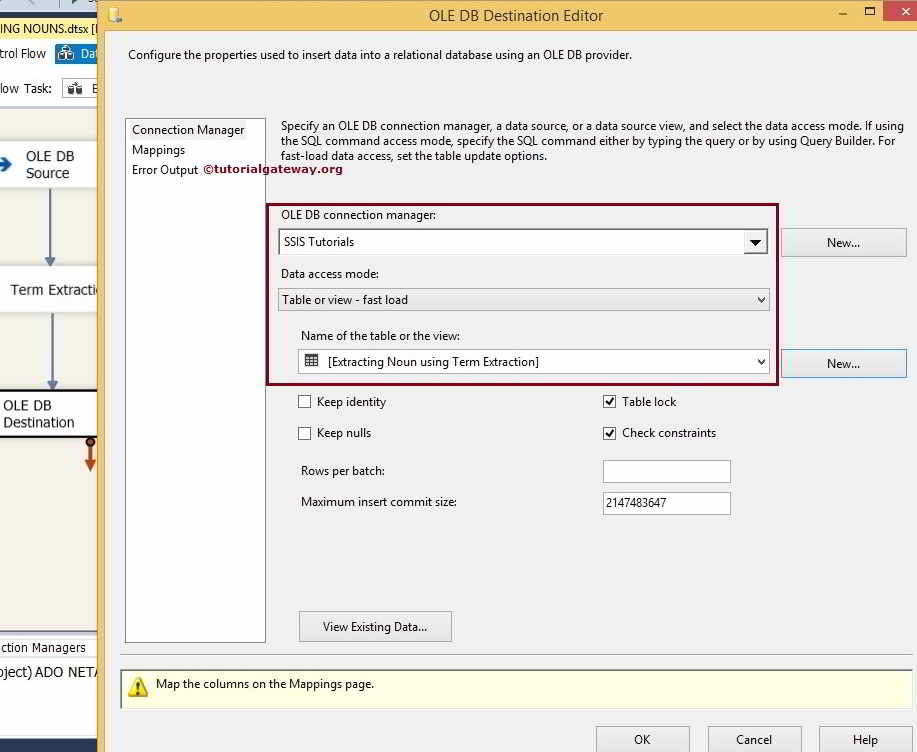Screen dimensions: 917x752
Task: Click the Cancel button
Action: [x=754, y=739]
